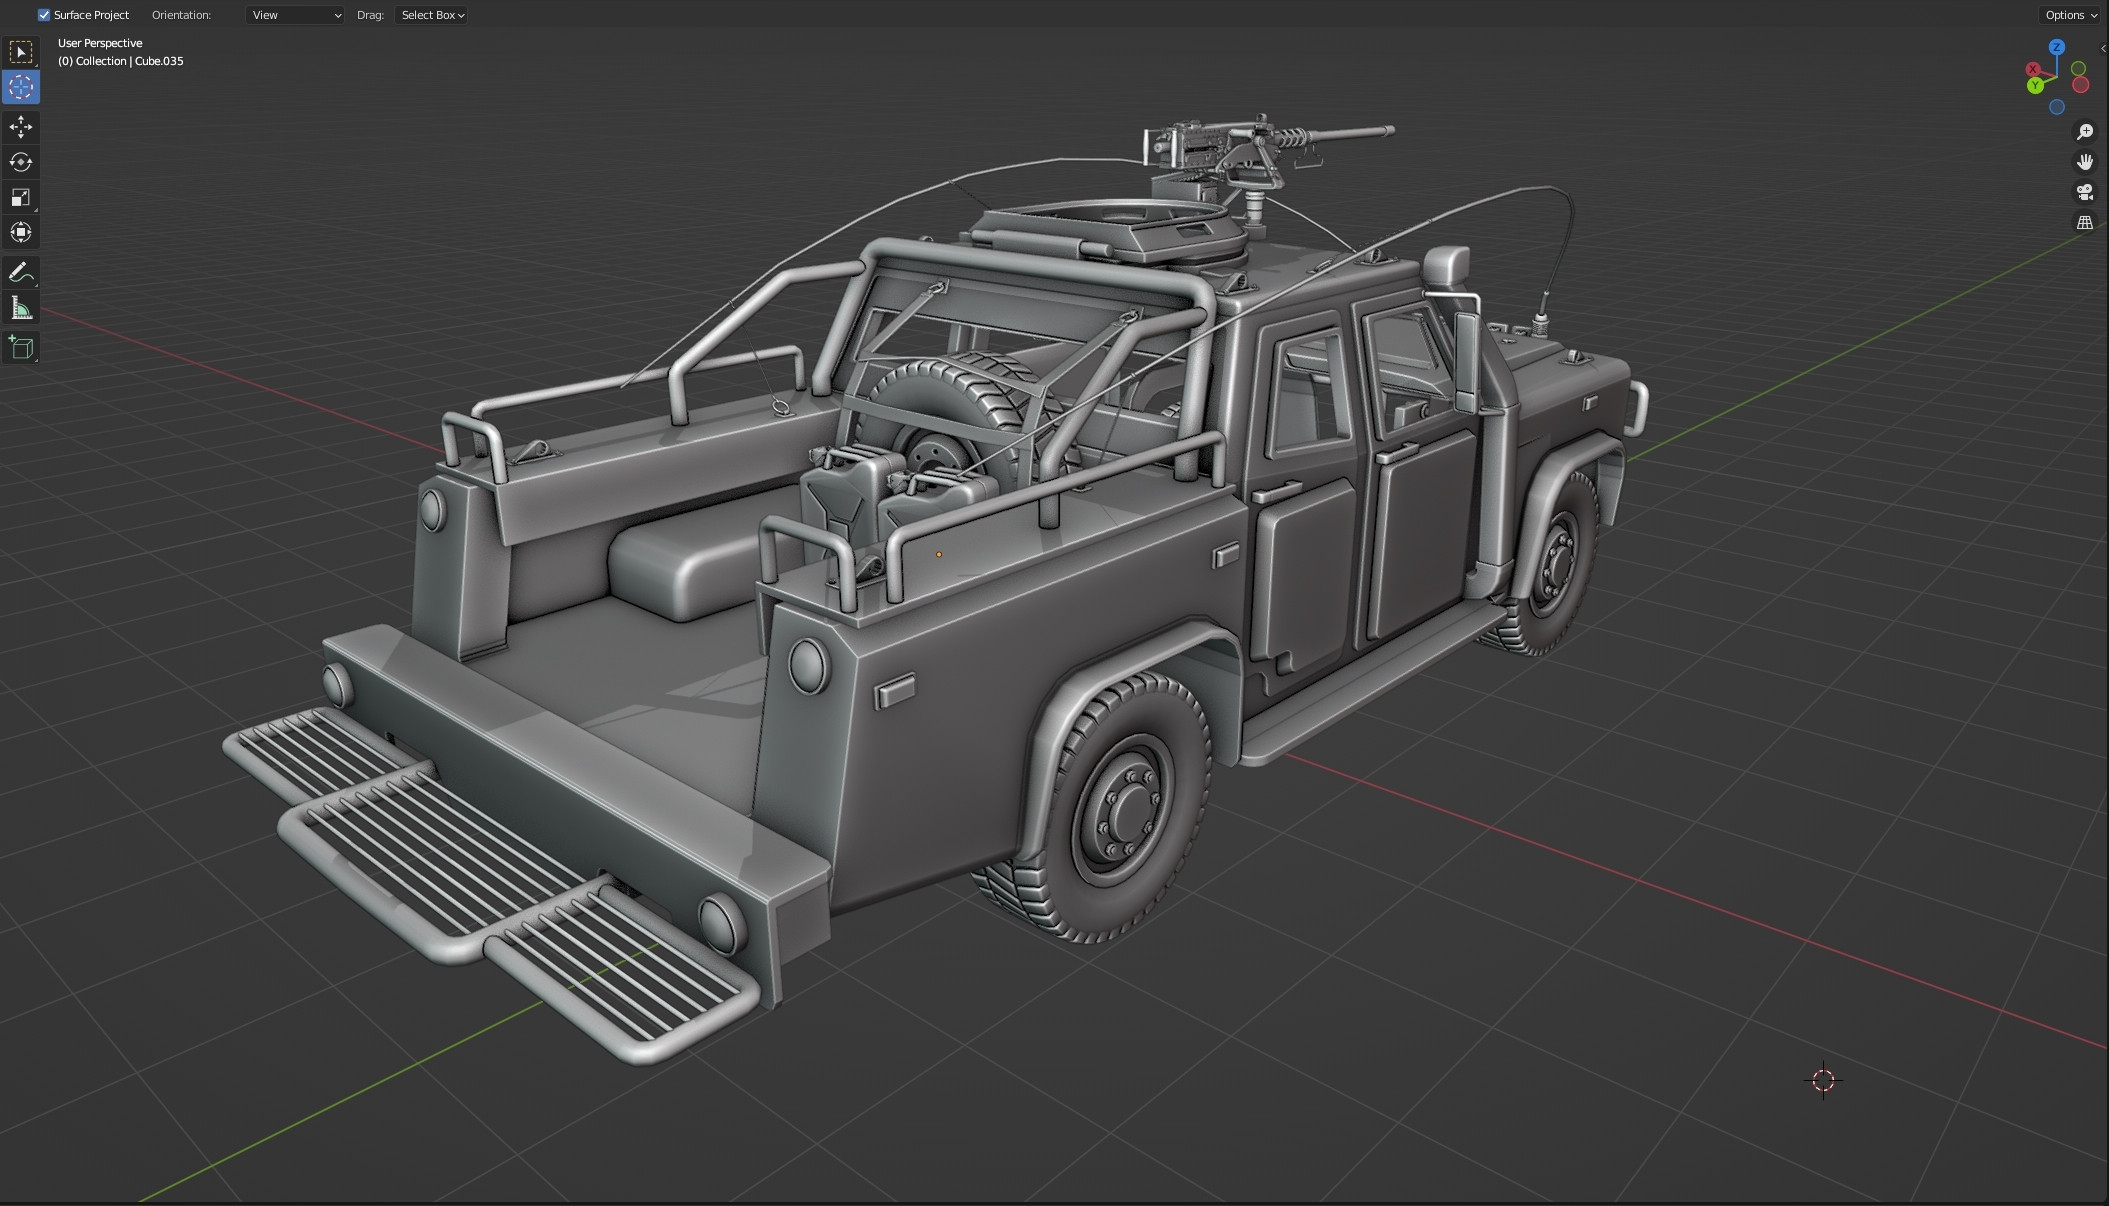Activate the Transform tool
The width and height of the screenshot is (2109, 1206).
[x=20, y=232]
